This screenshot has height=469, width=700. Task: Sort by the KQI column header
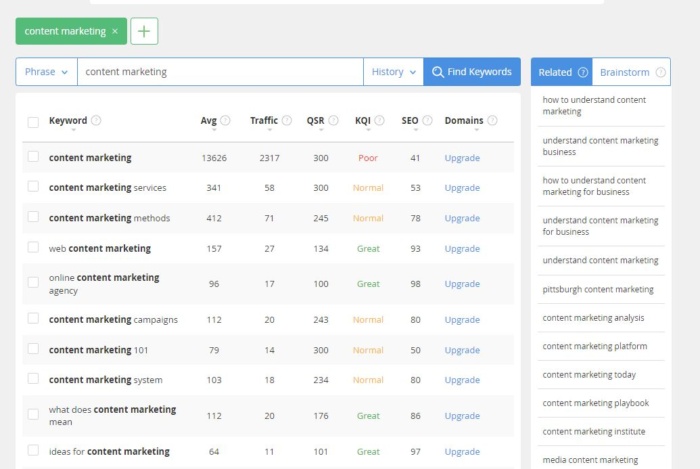(x=362, y=120)
